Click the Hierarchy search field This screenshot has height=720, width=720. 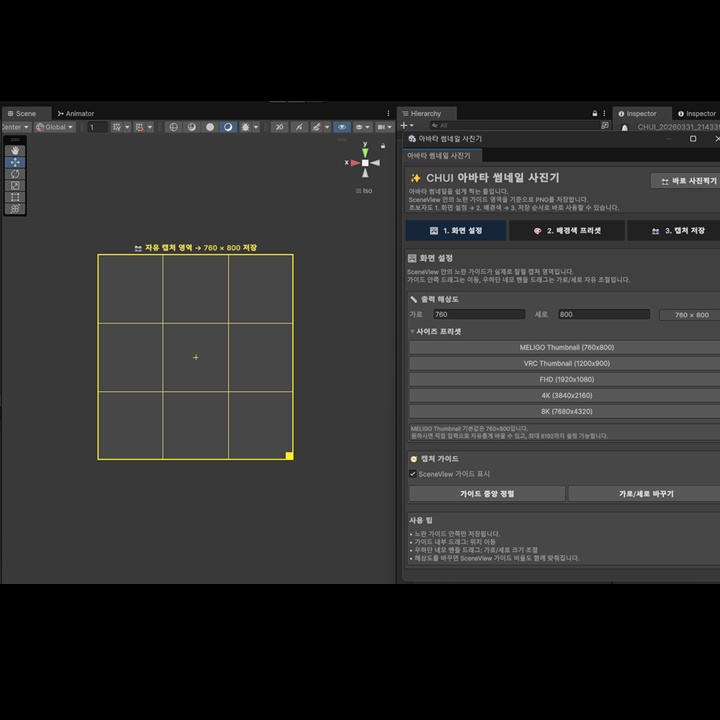(x=514, y=125)
